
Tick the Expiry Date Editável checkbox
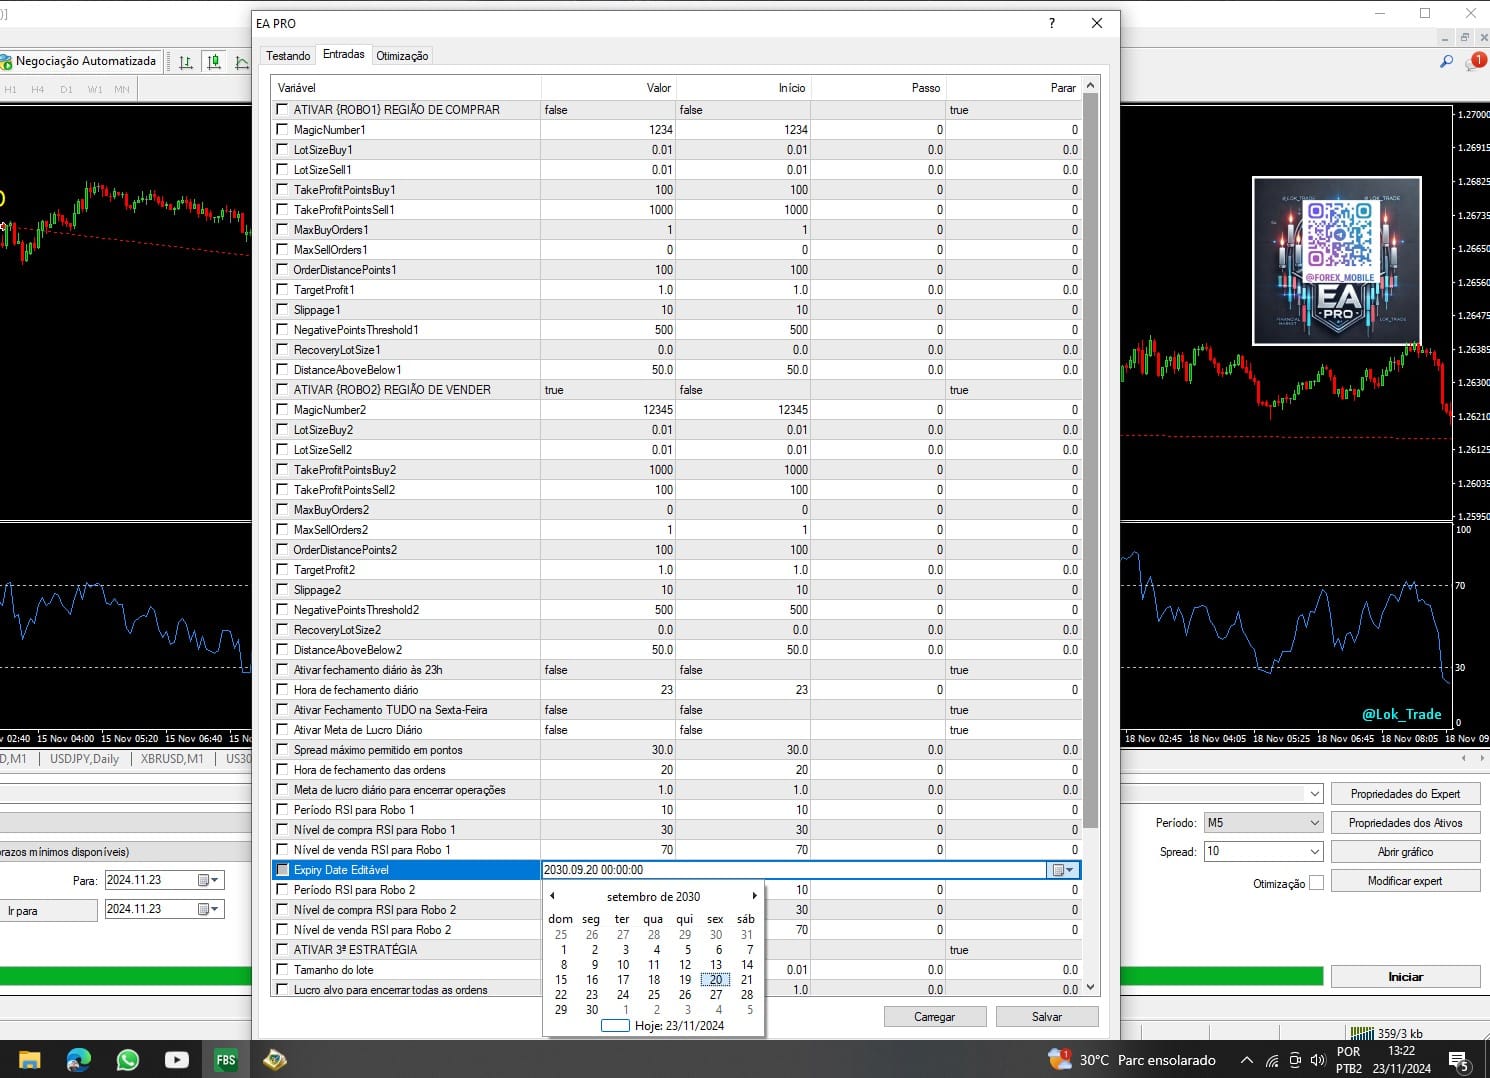pyautogui.click(x=282, y=870)
